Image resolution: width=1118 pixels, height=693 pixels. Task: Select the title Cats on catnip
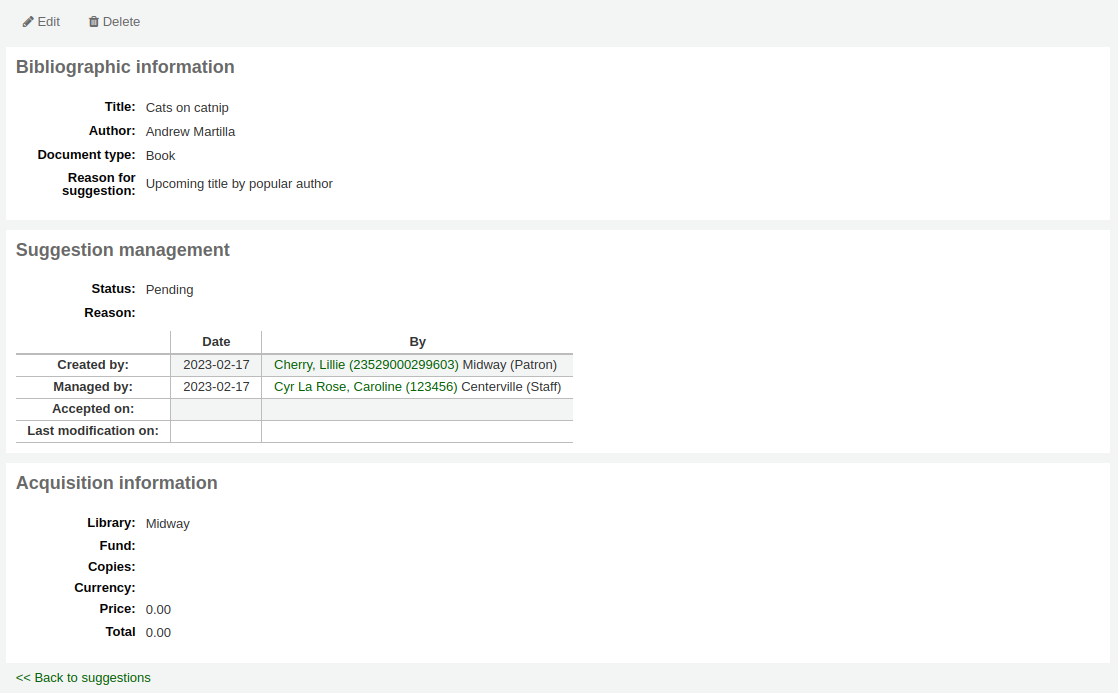coord(187,107)
